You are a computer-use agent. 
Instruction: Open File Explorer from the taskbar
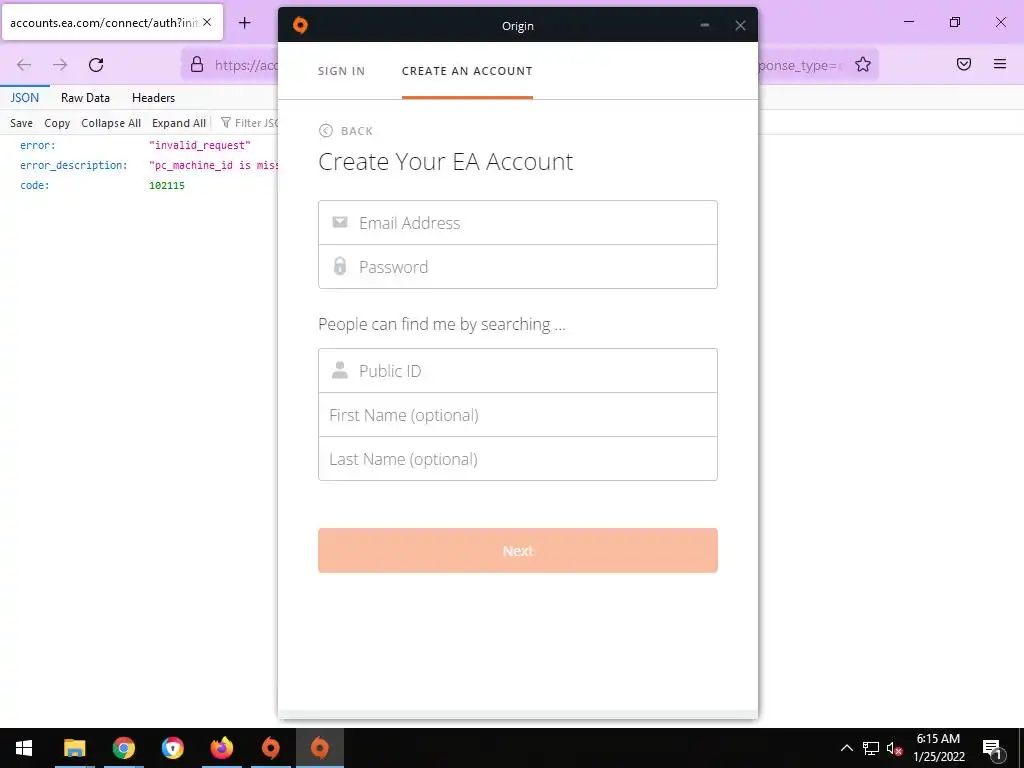click(74, 748)
